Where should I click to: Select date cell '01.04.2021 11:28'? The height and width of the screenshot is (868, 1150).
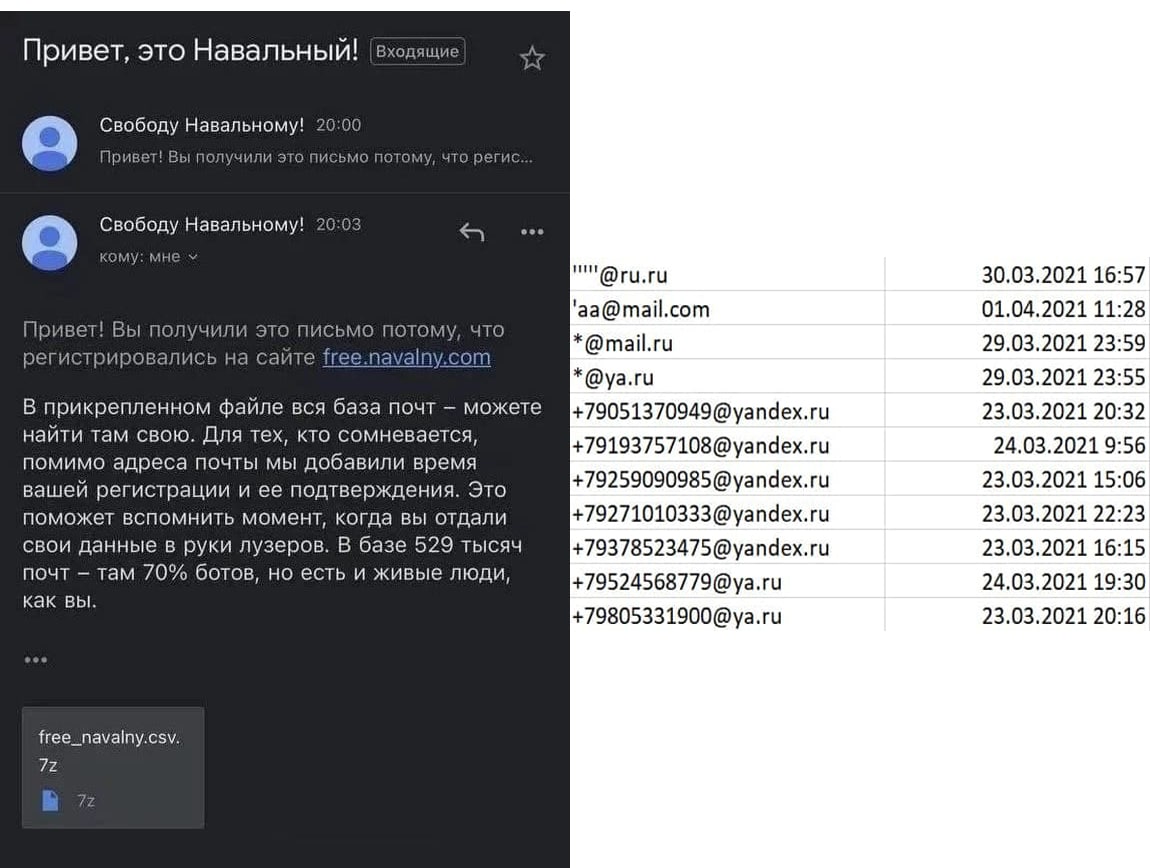click(x=1017, y=308)
